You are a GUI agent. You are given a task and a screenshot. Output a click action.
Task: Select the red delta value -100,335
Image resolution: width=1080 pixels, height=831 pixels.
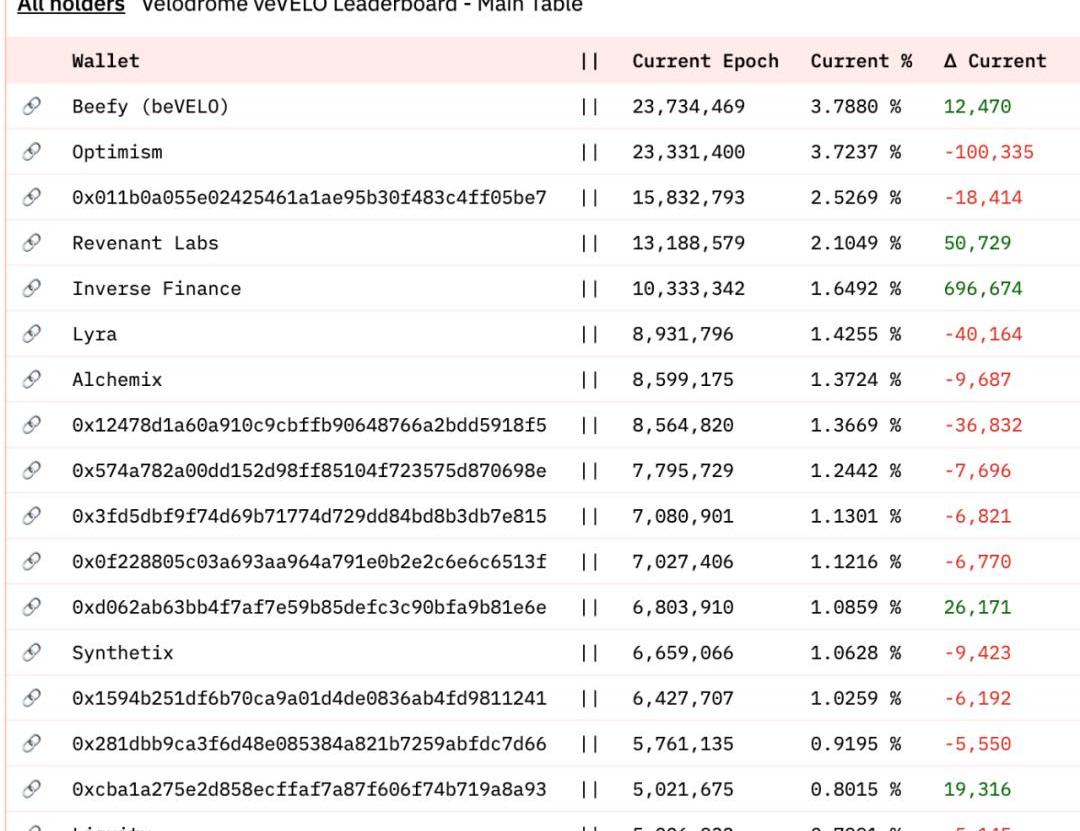coord(988,152)
